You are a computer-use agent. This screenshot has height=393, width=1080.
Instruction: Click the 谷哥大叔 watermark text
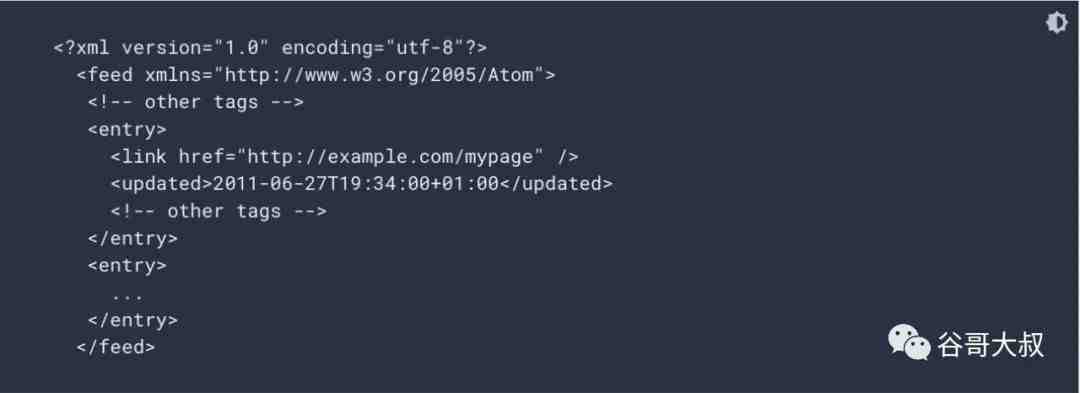click(990, 344)
